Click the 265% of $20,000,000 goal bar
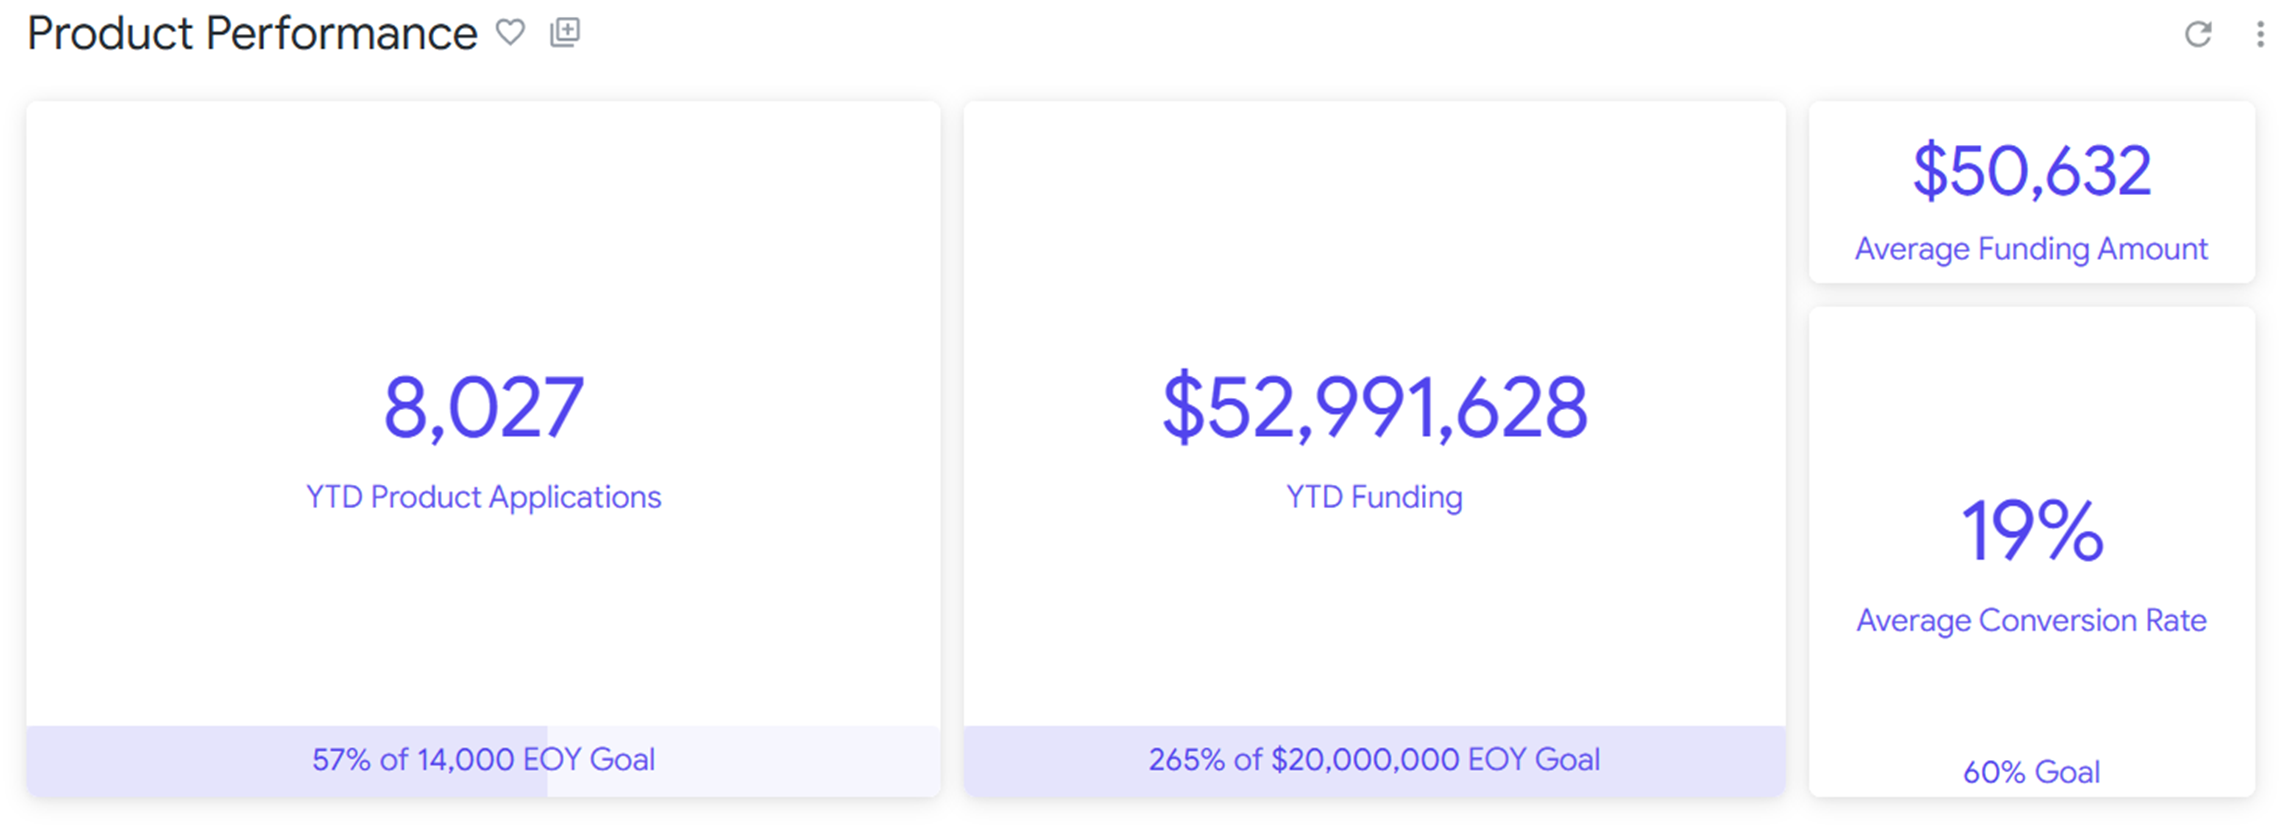 [x=1374, y=760]
